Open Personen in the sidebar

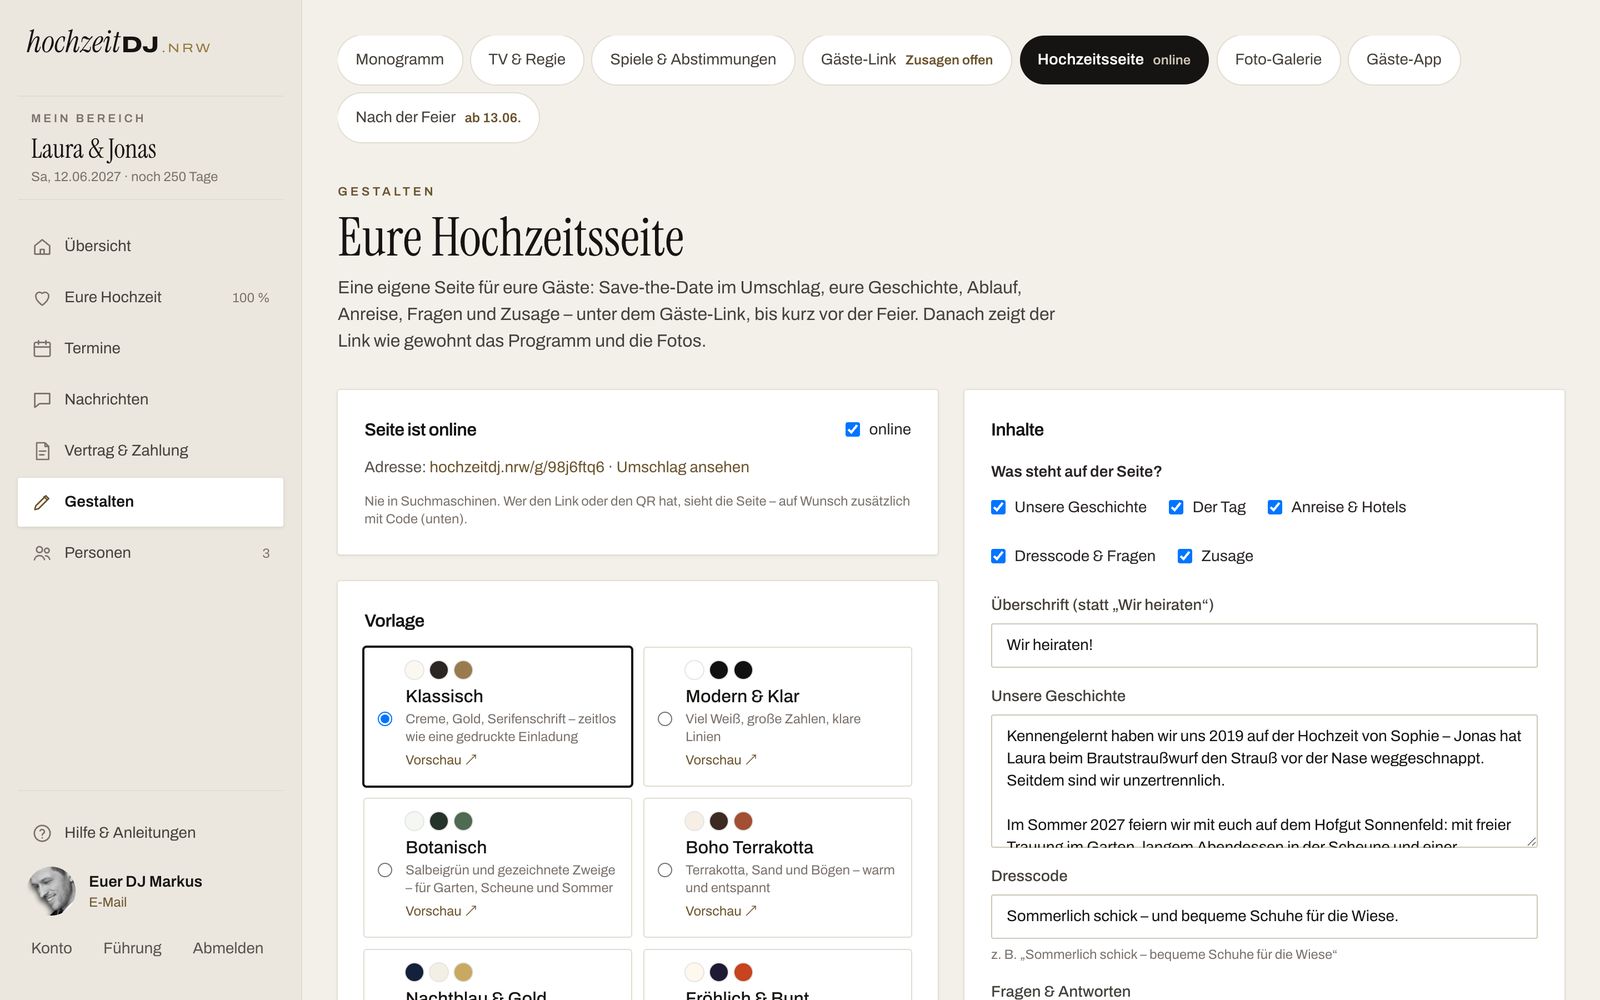[x=150, y=553]
